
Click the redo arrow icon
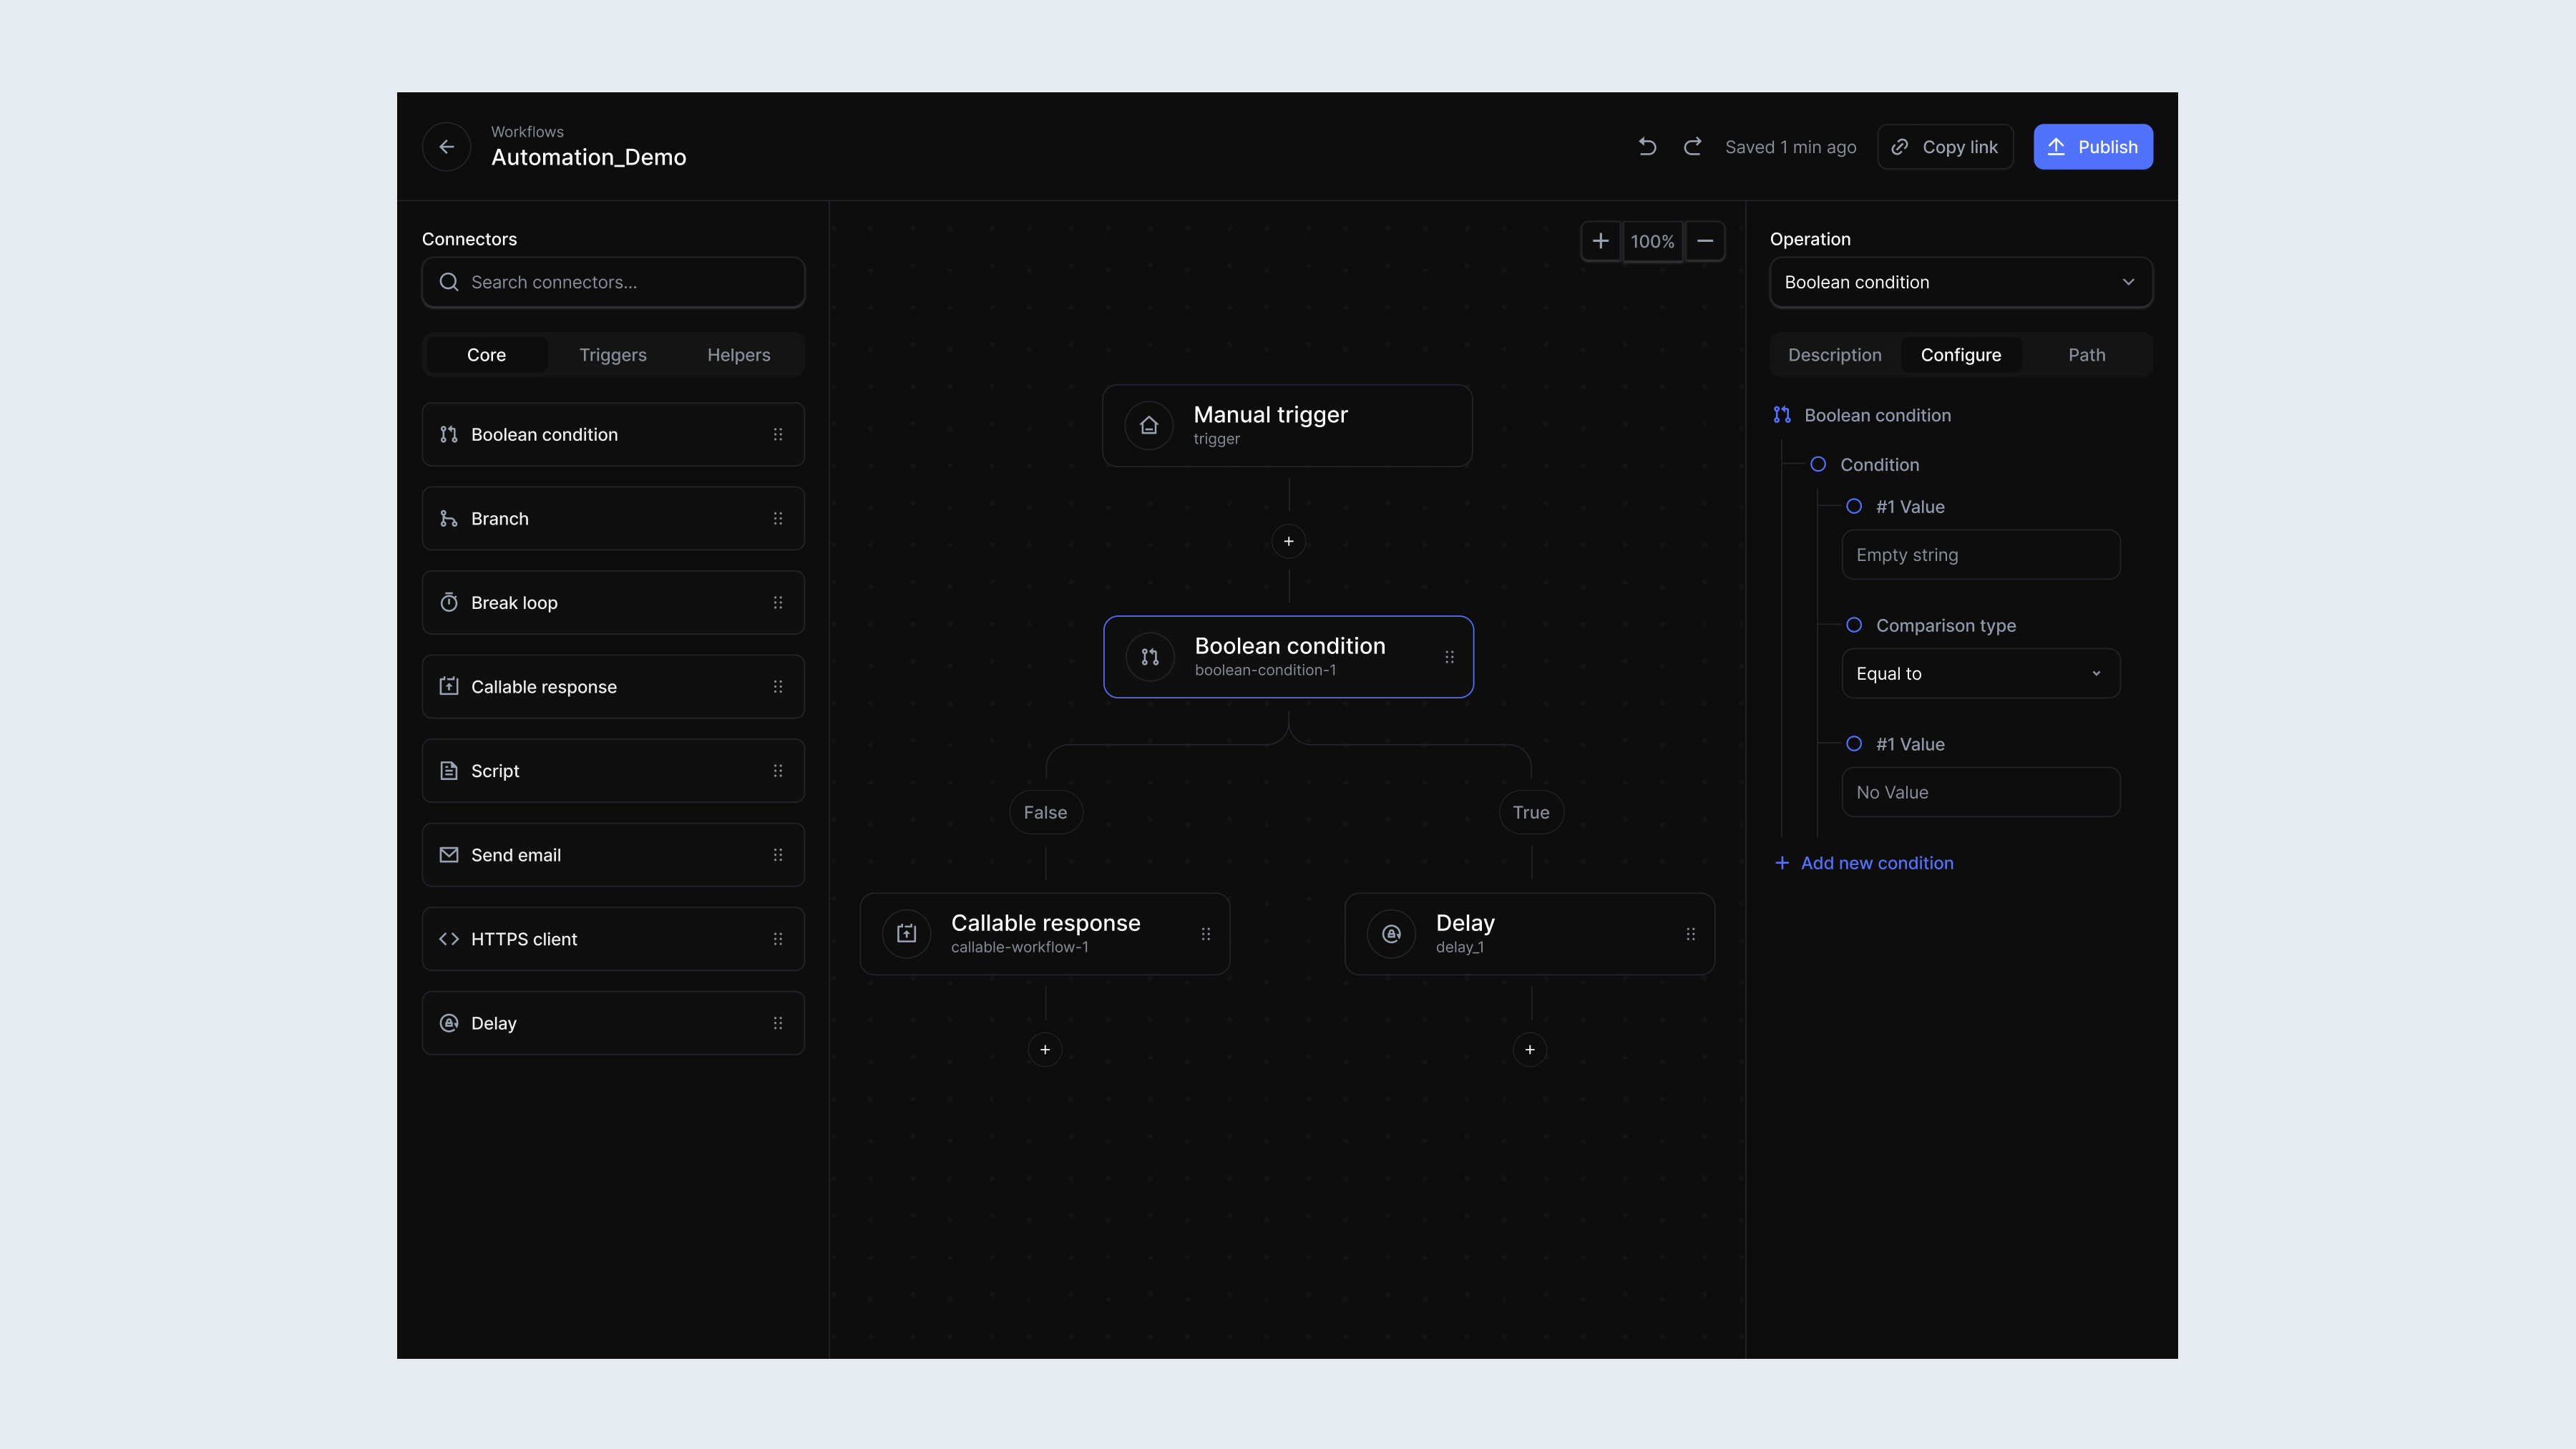[x=1693, y=146]
